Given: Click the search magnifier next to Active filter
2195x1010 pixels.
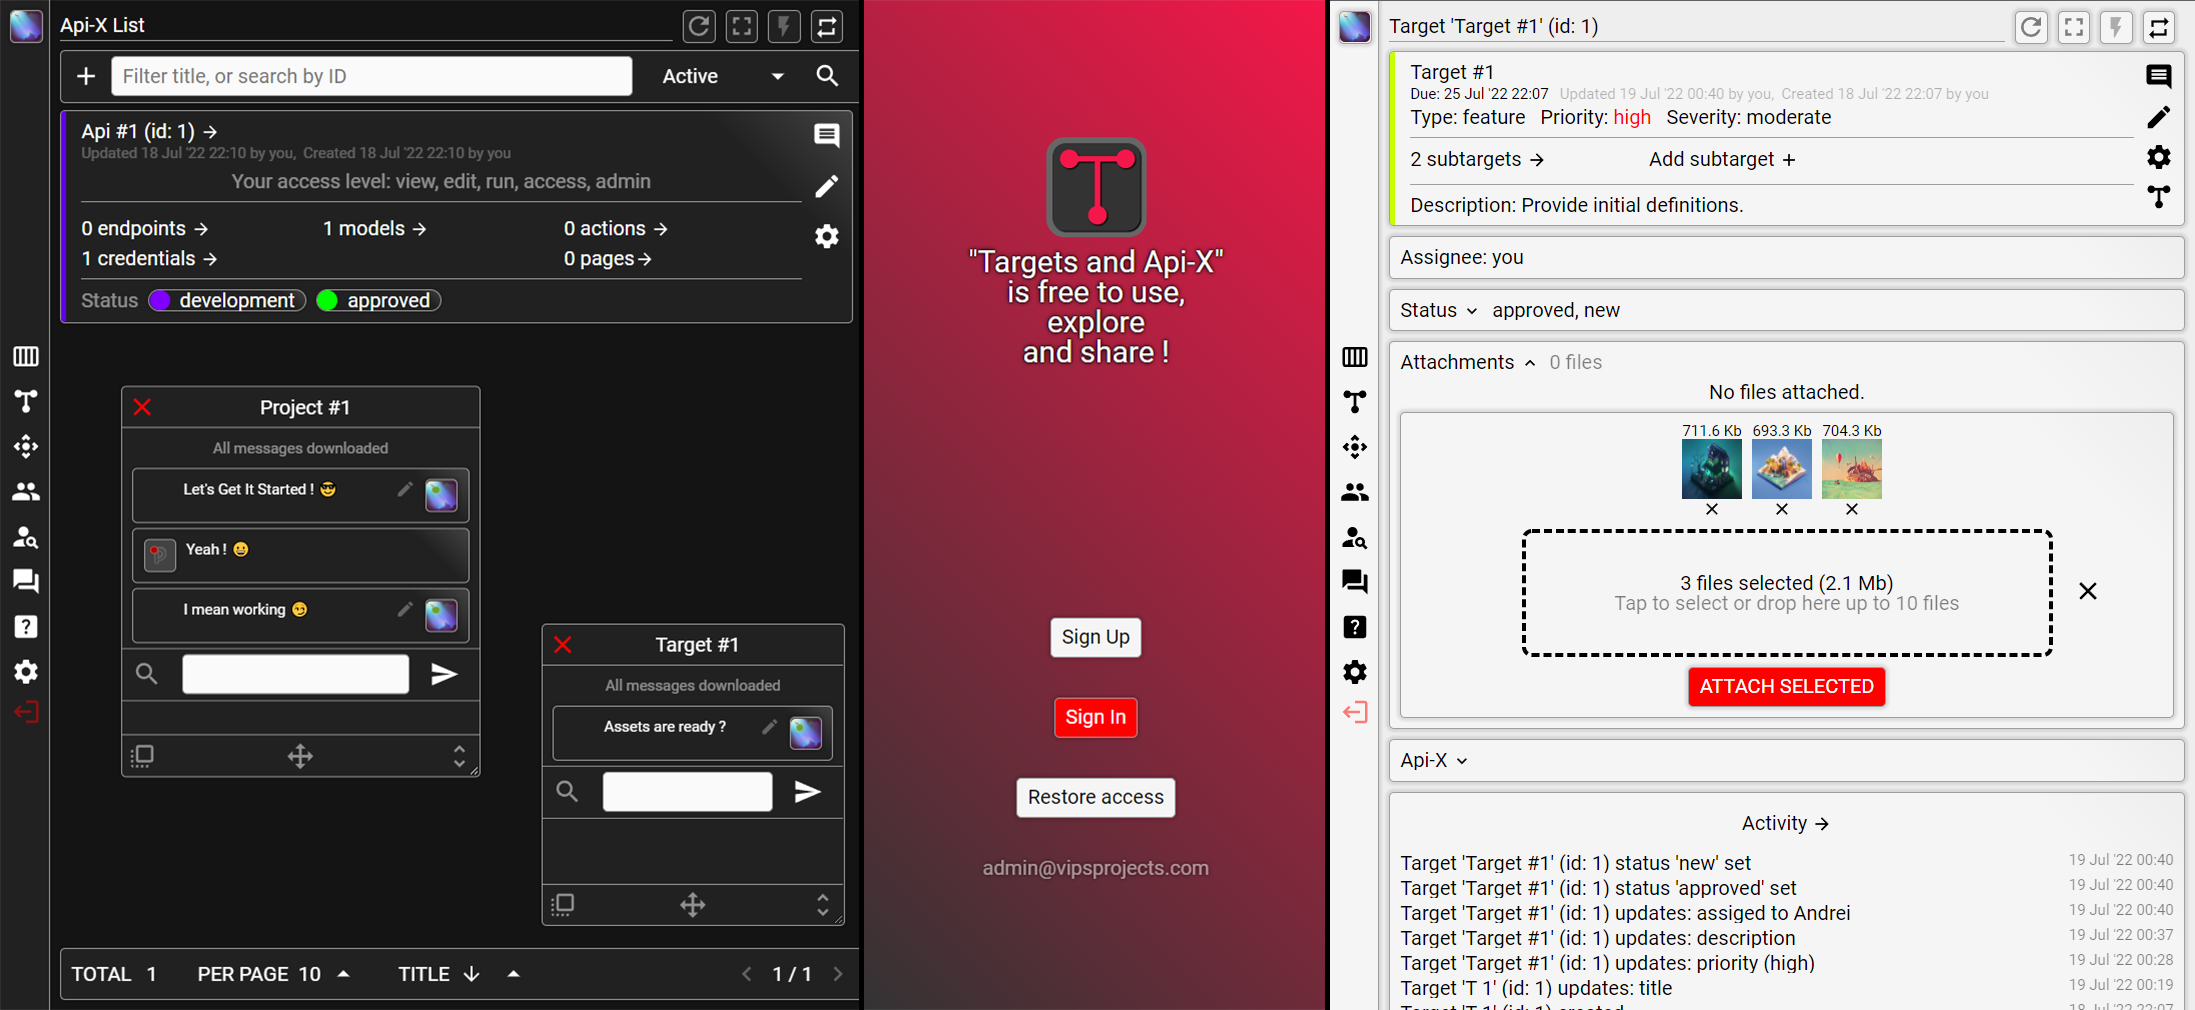Looking at the screenshot, I should (x=827, y=76).
